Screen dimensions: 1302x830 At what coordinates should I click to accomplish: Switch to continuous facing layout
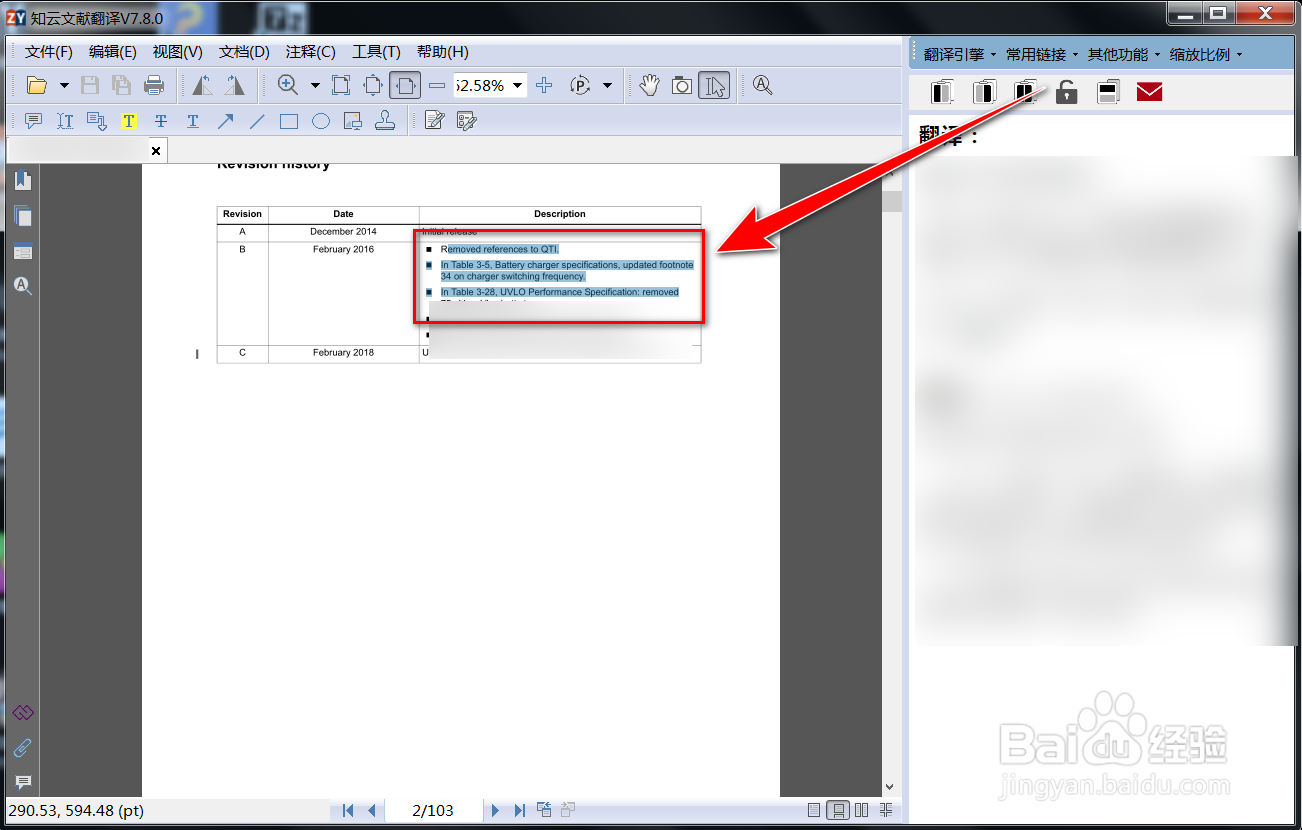coord(886,810)
